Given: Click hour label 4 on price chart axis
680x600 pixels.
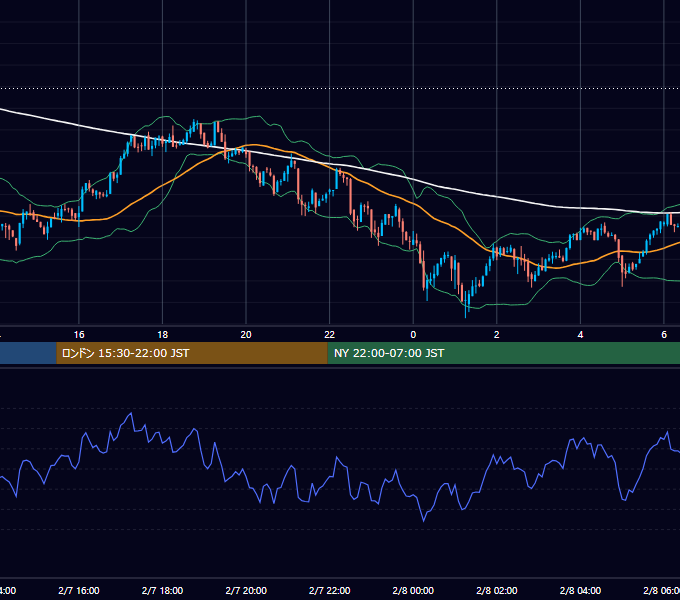Looking at the screenshot, I should (580, 335).
